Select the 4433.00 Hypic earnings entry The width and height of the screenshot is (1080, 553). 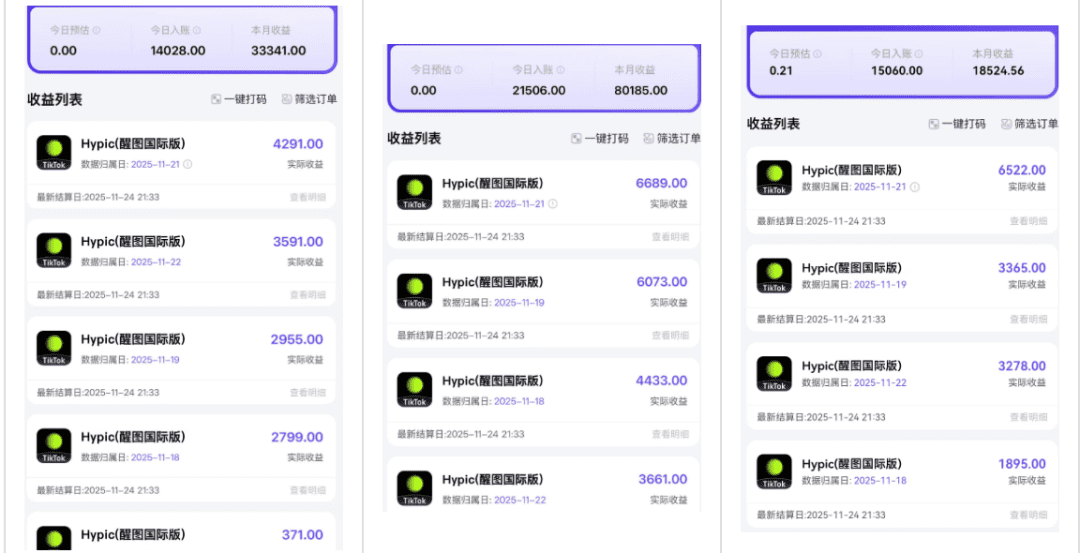coord(540,389)
